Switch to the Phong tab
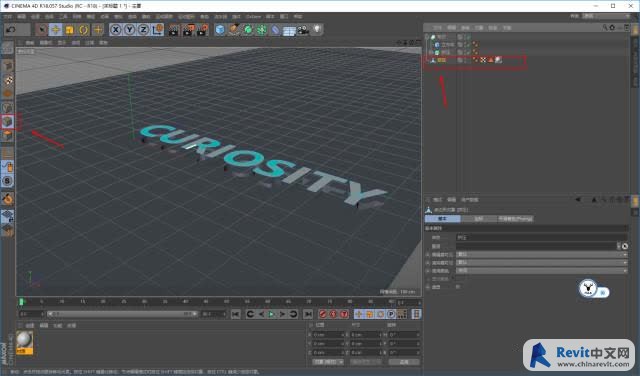Screen dimensions: 640x376 point(515,219)
